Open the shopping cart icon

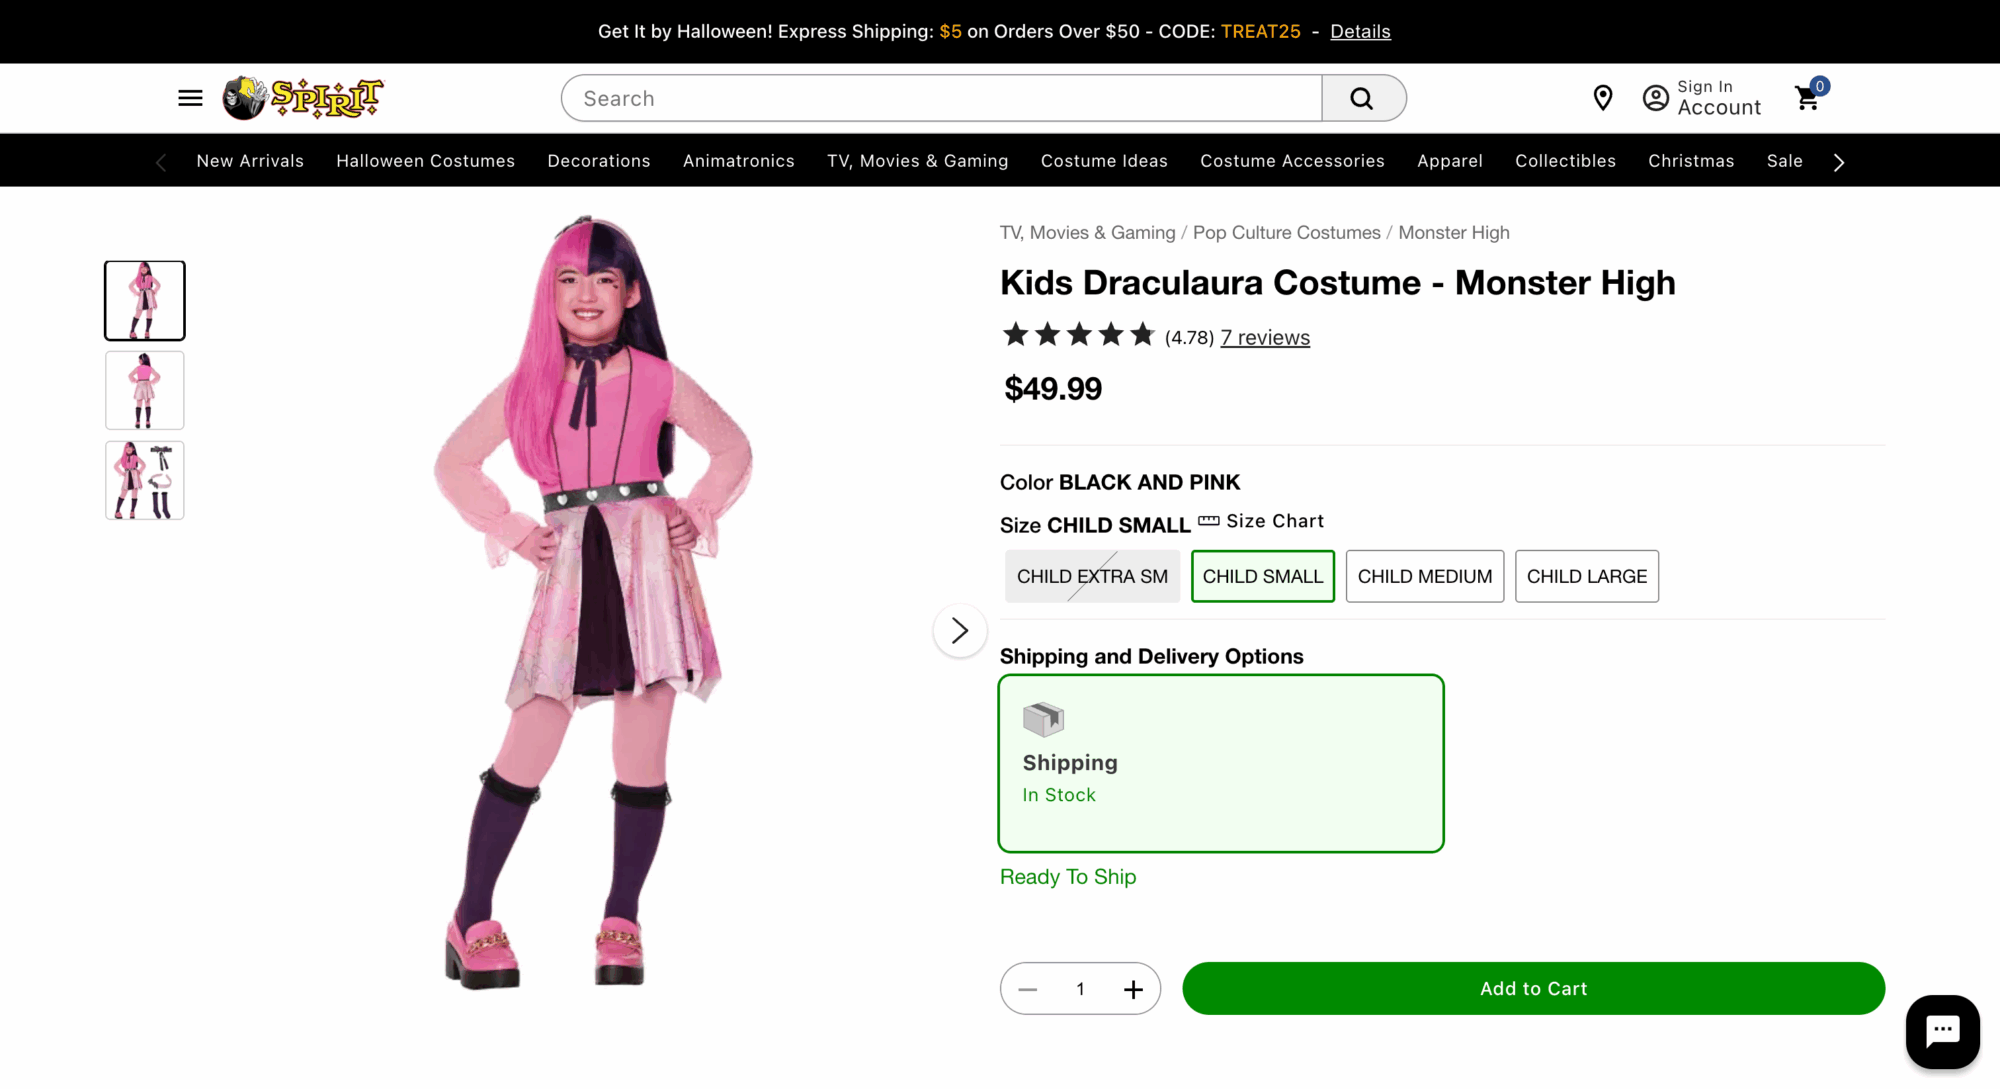[1808, 98]
